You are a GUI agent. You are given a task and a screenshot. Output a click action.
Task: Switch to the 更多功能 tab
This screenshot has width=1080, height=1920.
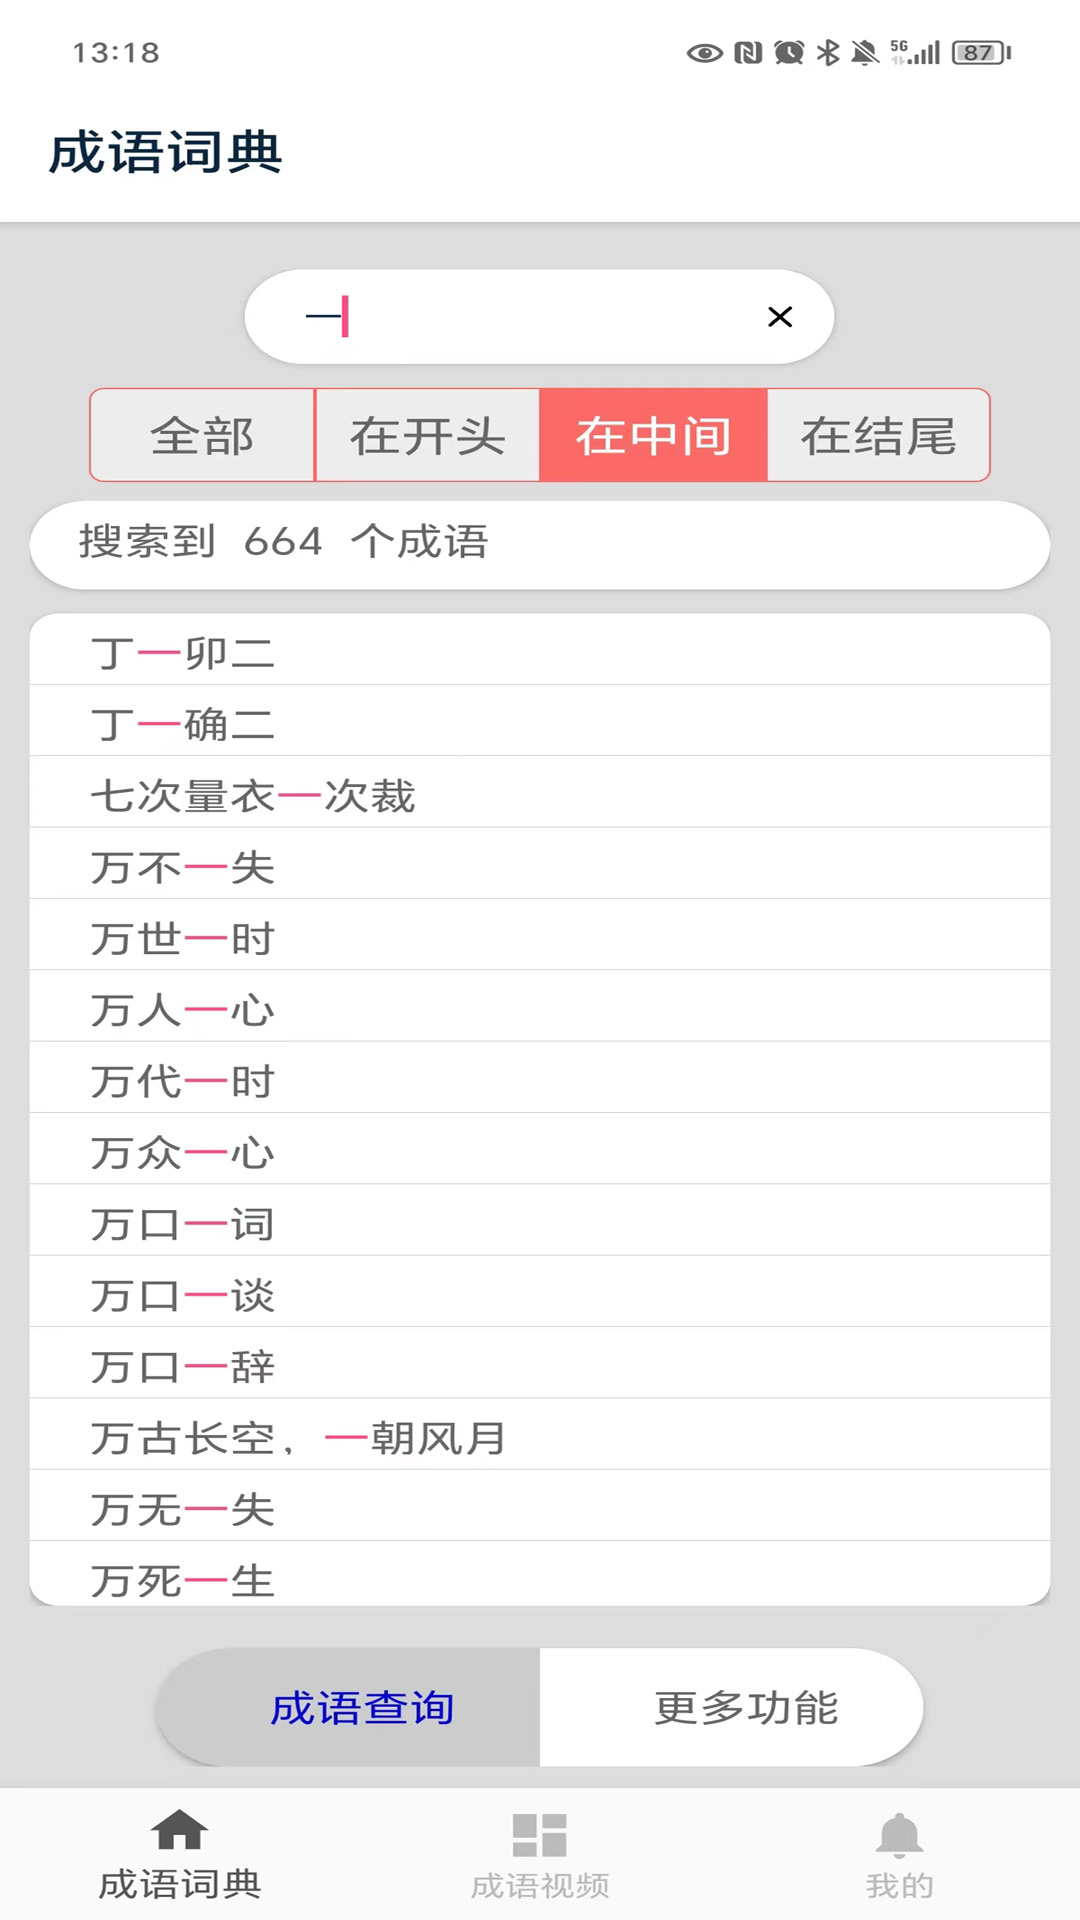pos(746,1708)
